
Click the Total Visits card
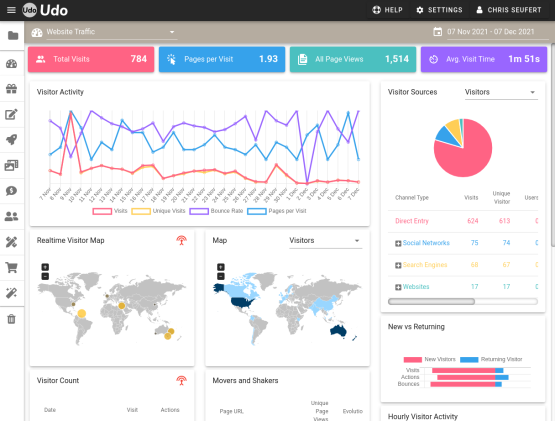91,59
